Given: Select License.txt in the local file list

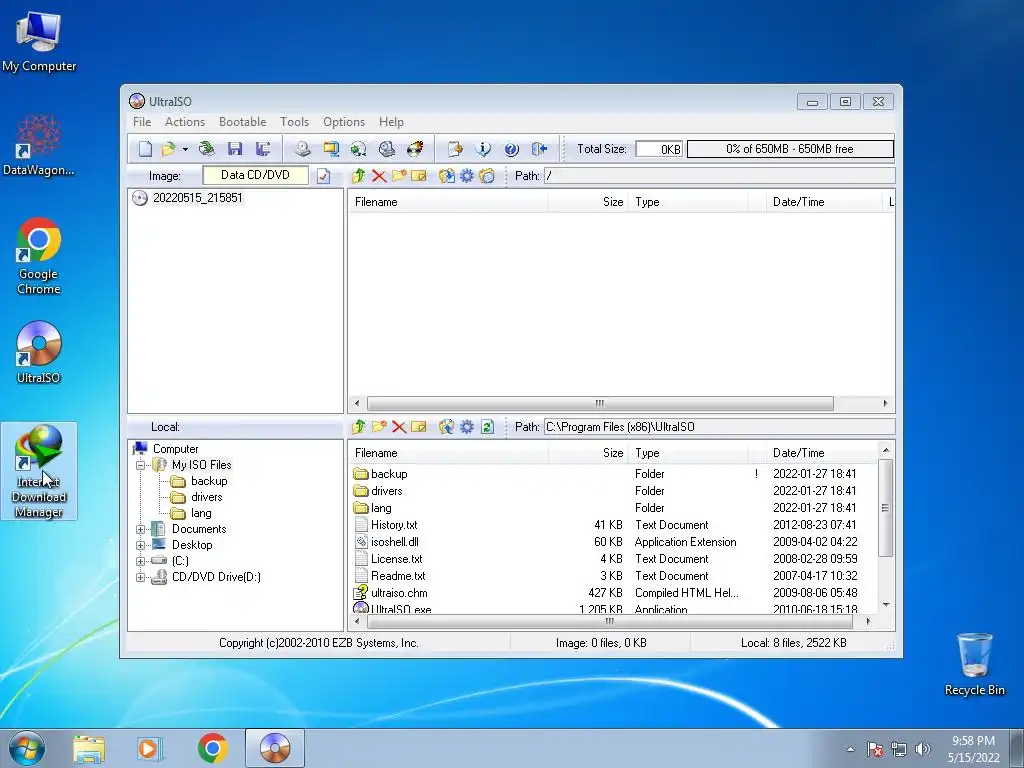Looking at the screenshot, I should [x=396, y=559].
